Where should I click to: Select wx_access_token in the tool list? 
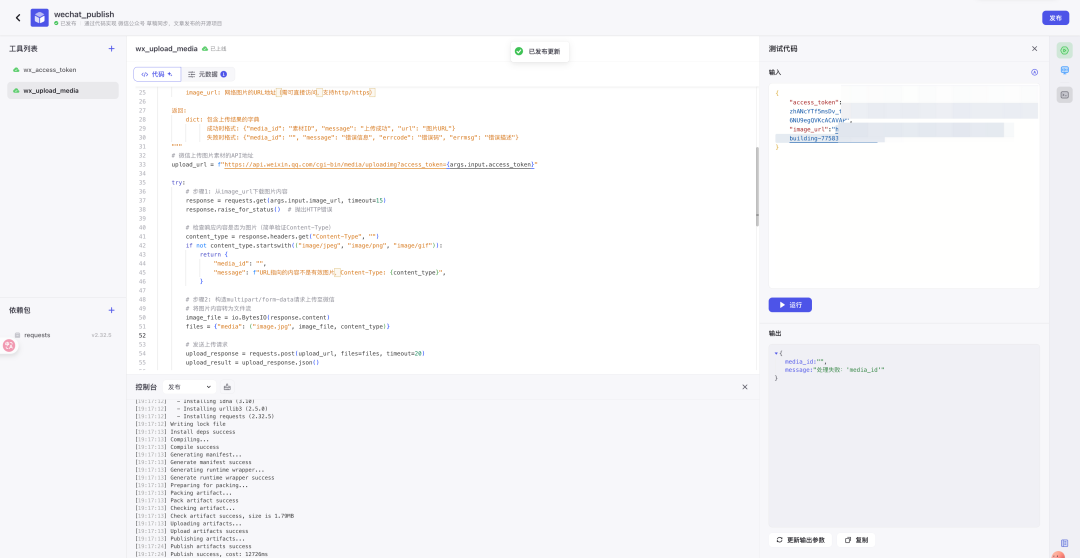pyautogui.click(x=50, y=70)
